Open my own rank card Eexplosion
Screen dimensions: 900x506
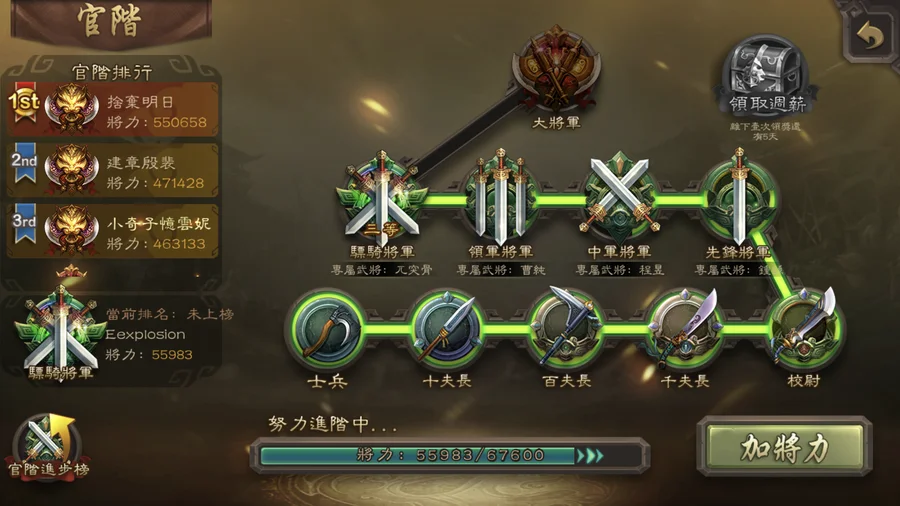click(x=114, y=334)
